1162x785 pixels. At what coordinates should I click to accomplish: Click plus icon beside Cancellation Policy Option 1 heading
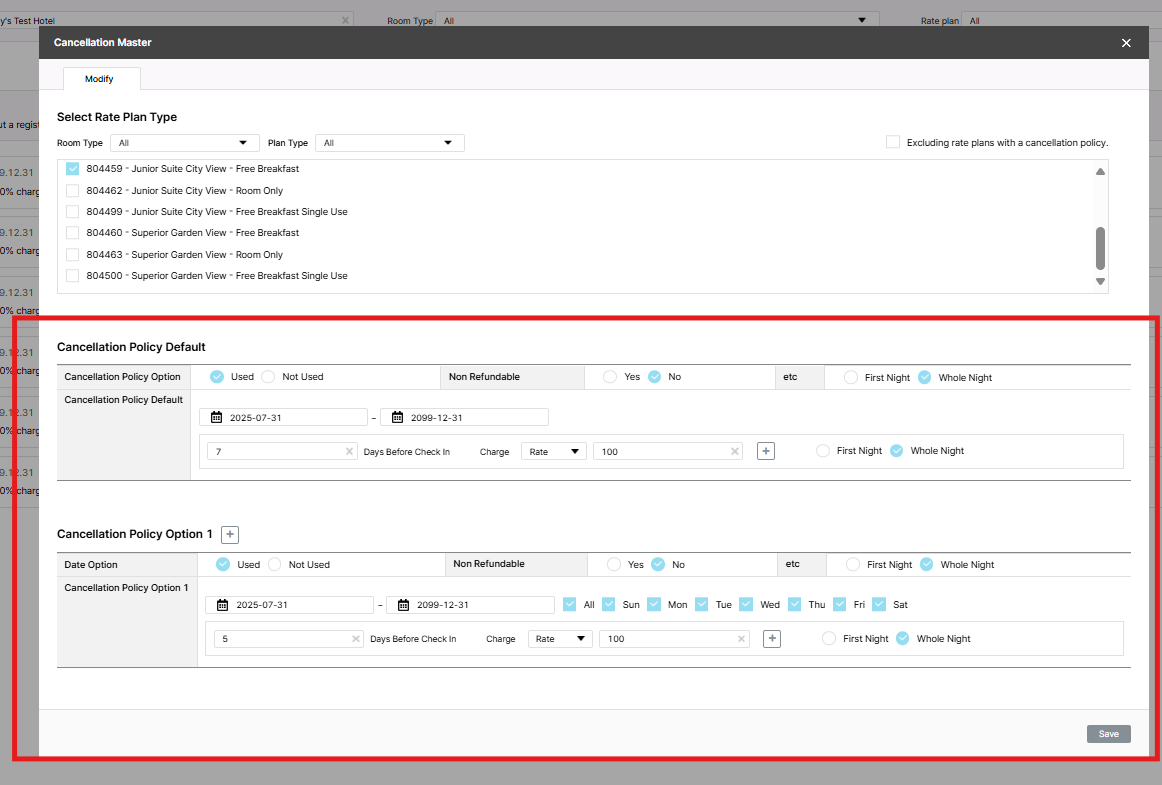tap(229, 535)
